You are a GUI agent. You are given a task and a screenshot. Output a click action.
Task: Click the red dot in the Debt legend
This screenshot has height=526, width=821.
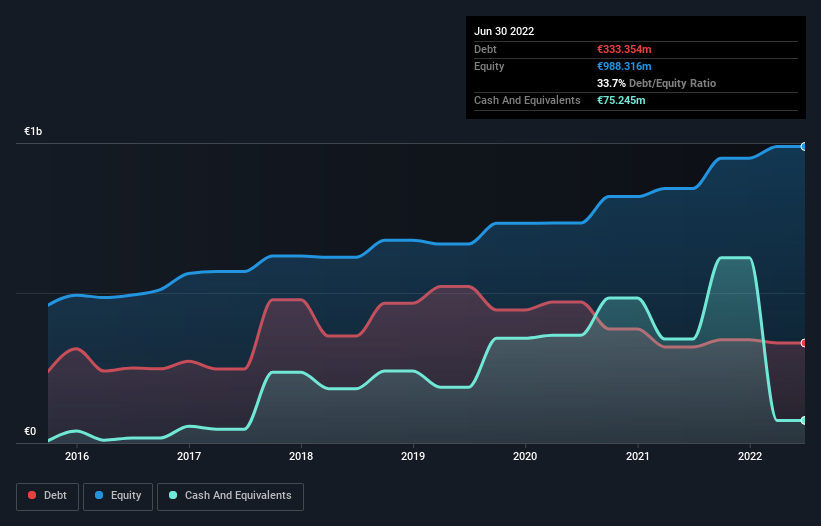(x=32, y=495)
